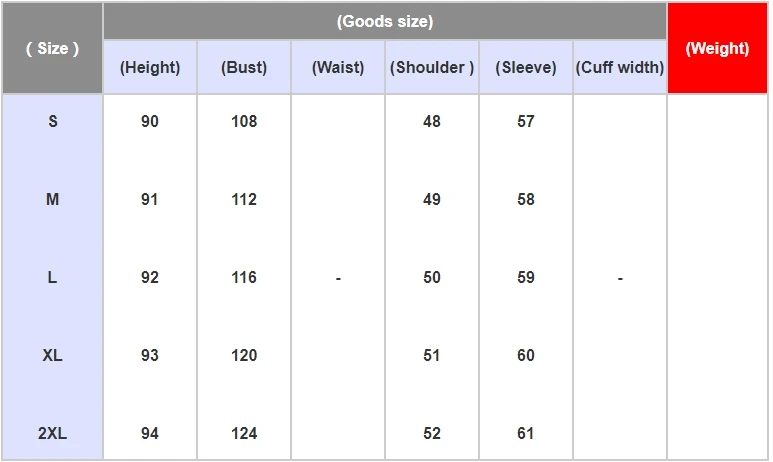Click the Cuff width column header
Viewport: 773px width, 462px height.
tap(620, 67)
